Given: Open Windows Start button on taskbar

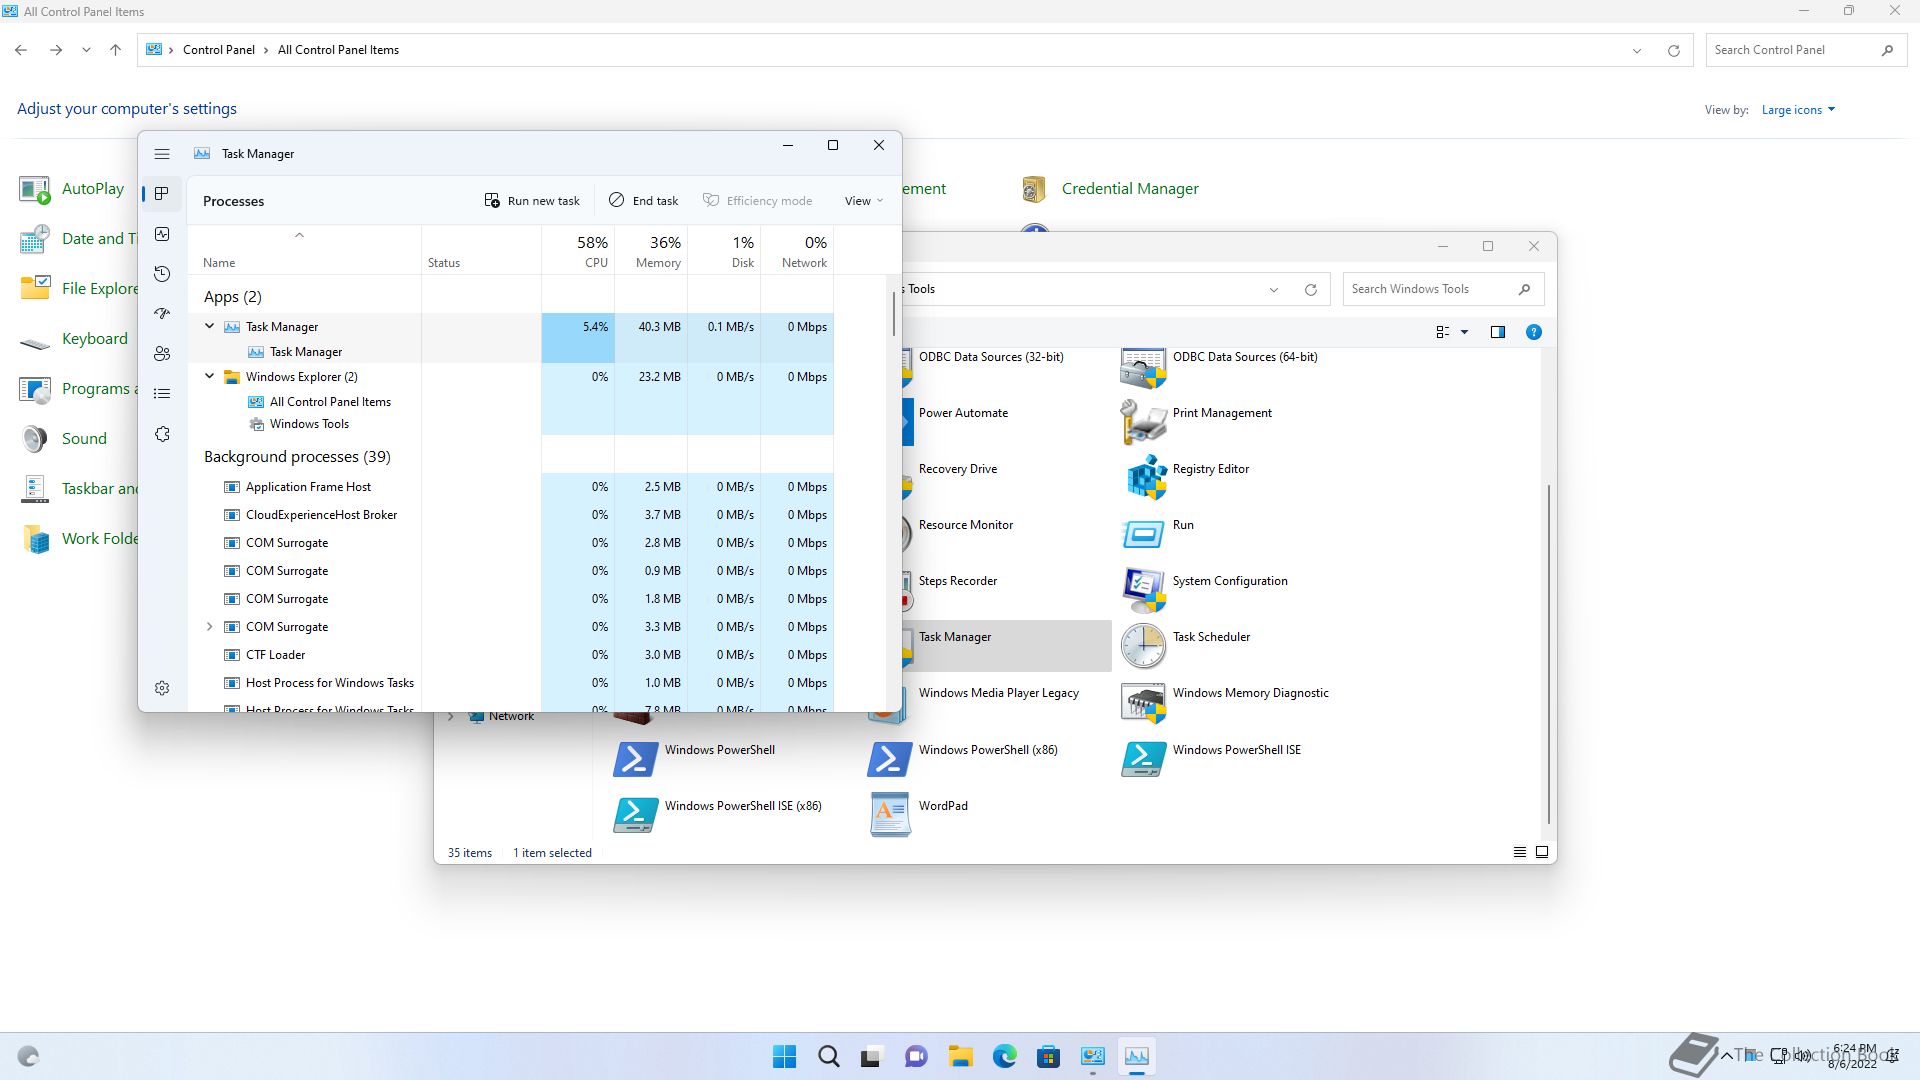Looking at the screenshot, I should (785, 1056).
